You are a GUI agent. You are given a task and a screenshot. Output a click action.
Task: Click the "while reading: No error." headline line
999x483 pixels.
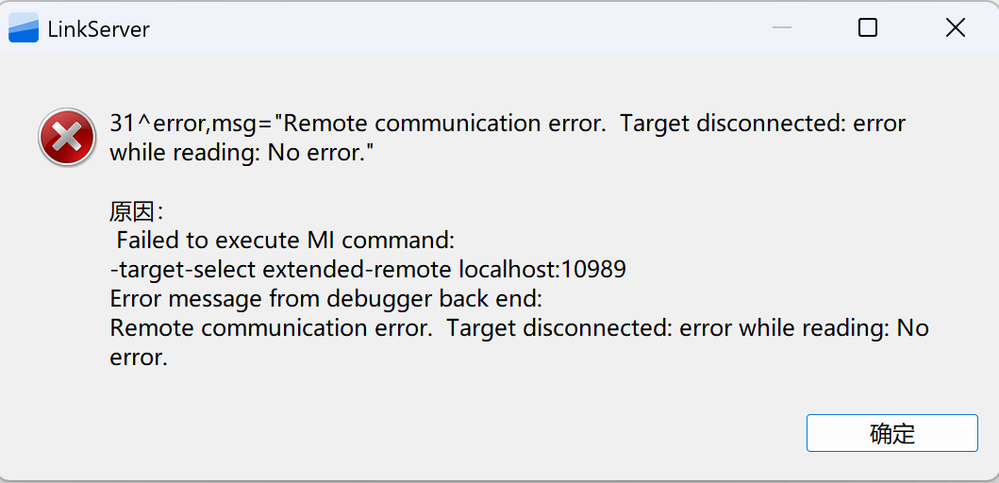click(246, 153)
